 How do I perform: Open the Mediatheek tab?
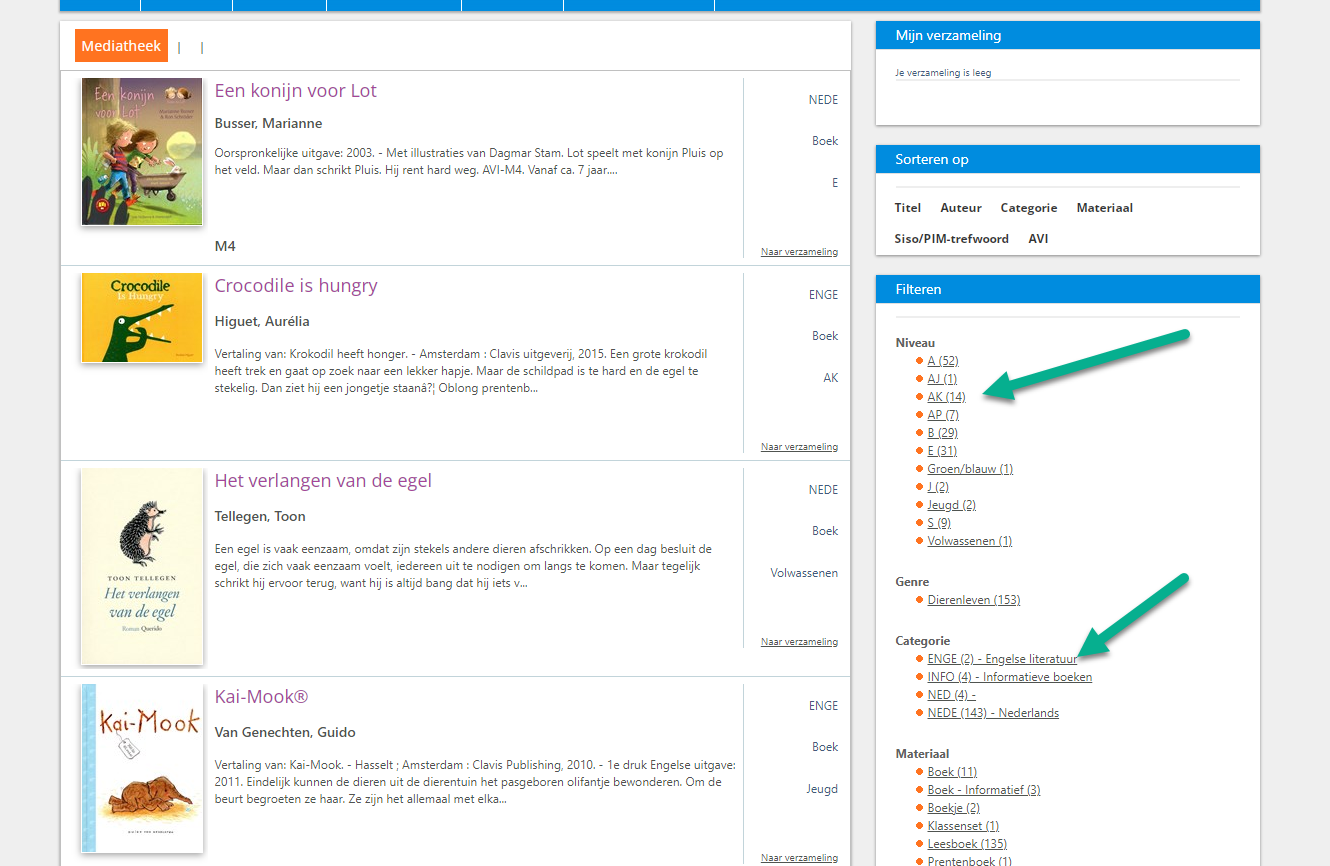(x=121, y=46)
